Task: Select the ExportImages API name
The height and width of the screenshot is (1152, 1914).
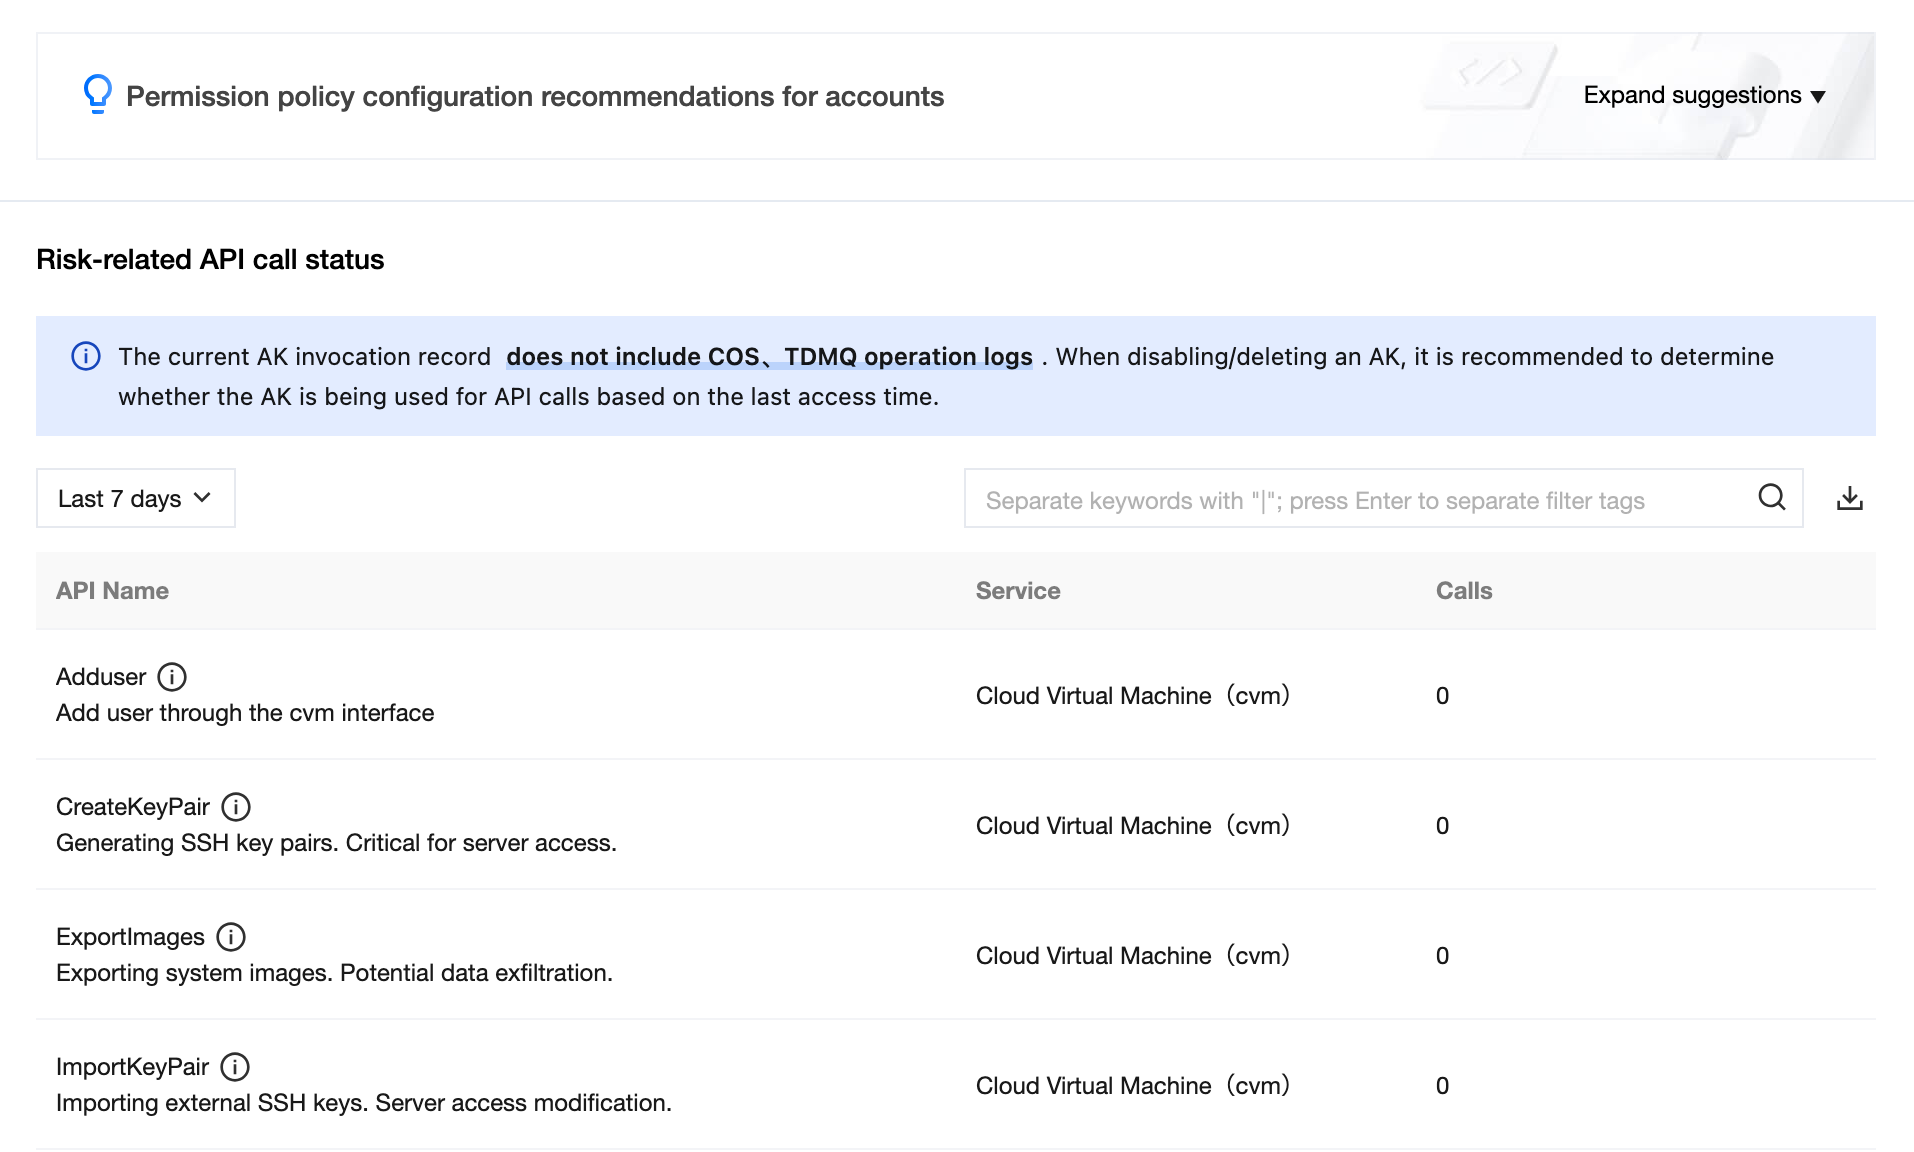Action: coord(130,937)
